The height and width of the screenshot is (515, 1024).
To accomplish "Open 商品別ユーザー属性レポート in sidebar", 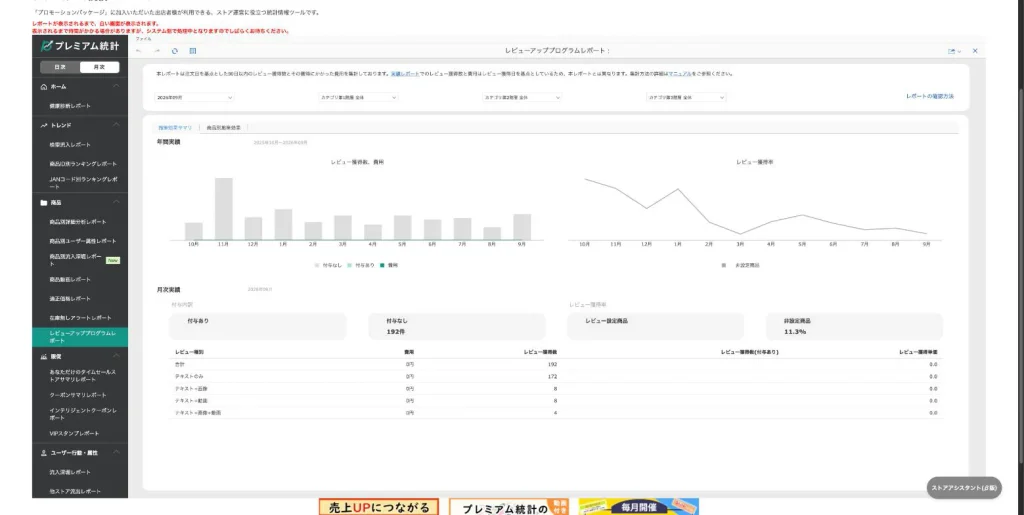I will pyautogui.click(x=83, y=241).
